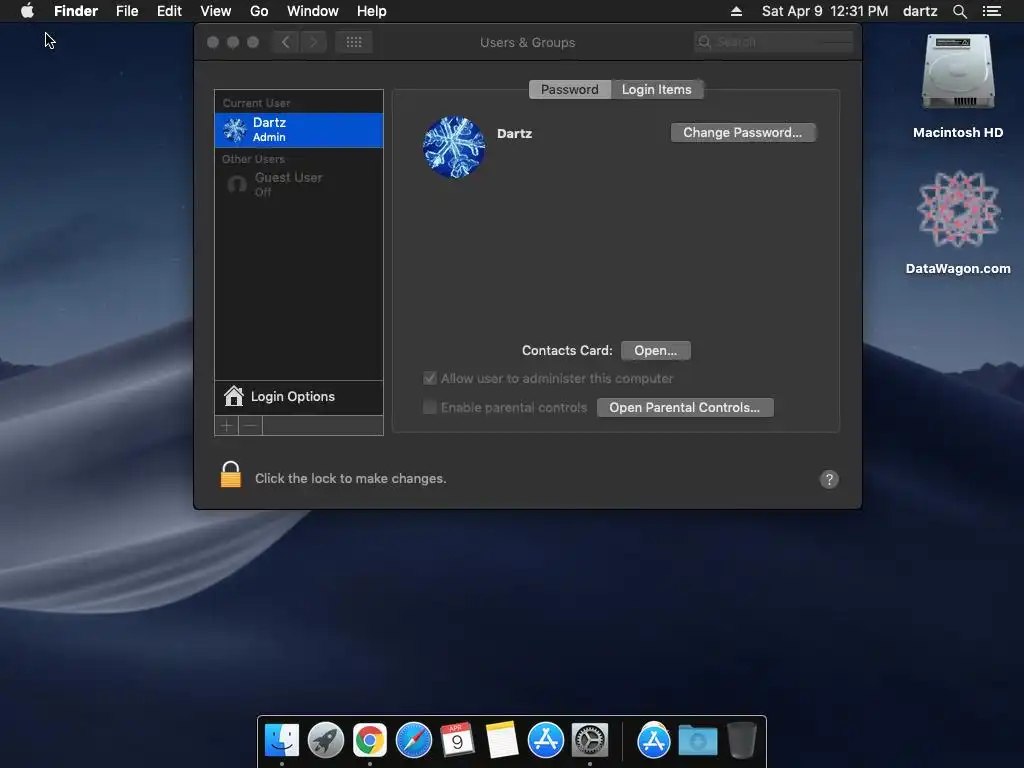Image resolution: width=1024 pixels, height=768 pixels.
Task: Click Open Parental Controls button
Action: pos(685,408)
